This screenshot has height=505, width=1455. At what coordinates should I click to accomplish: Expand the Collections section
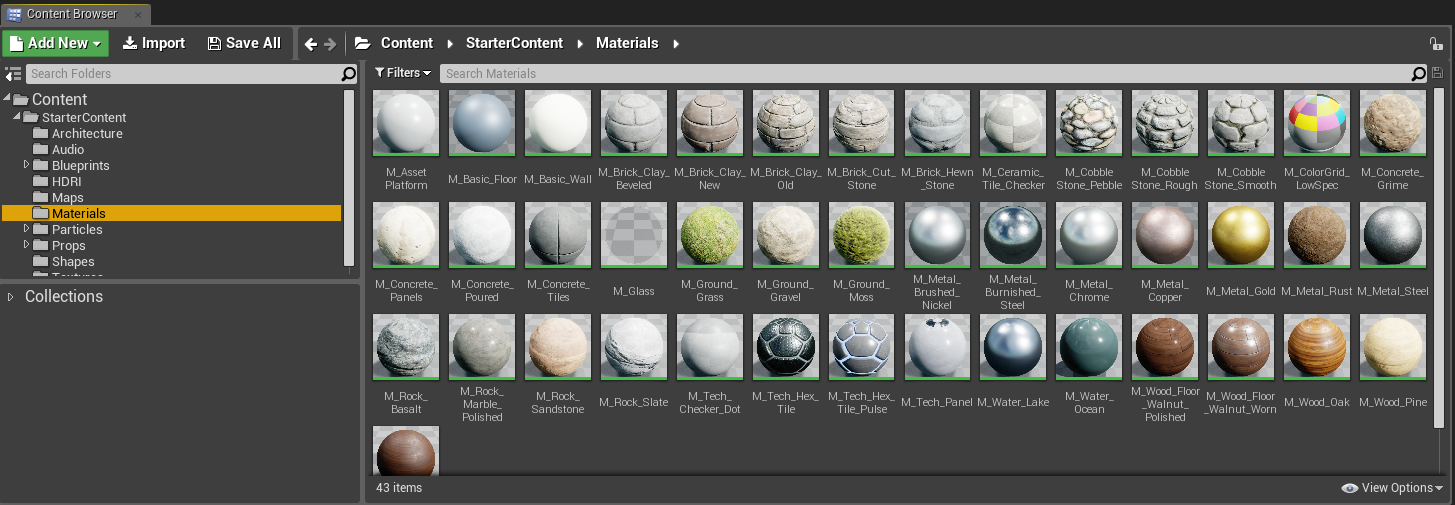(11, 297)
